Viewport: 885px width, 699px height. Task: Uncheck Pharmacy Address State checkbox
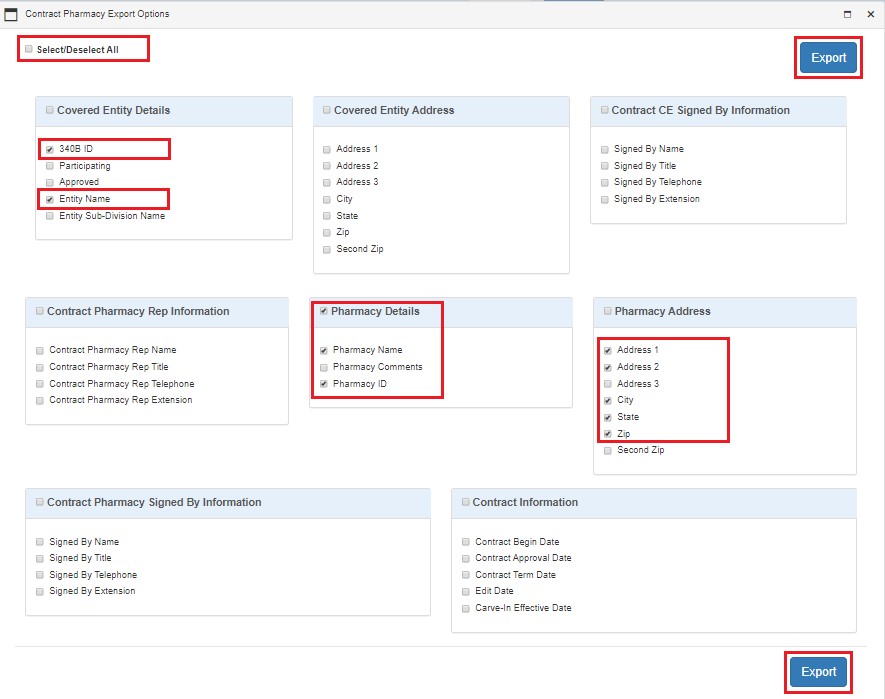coord(608,417)
